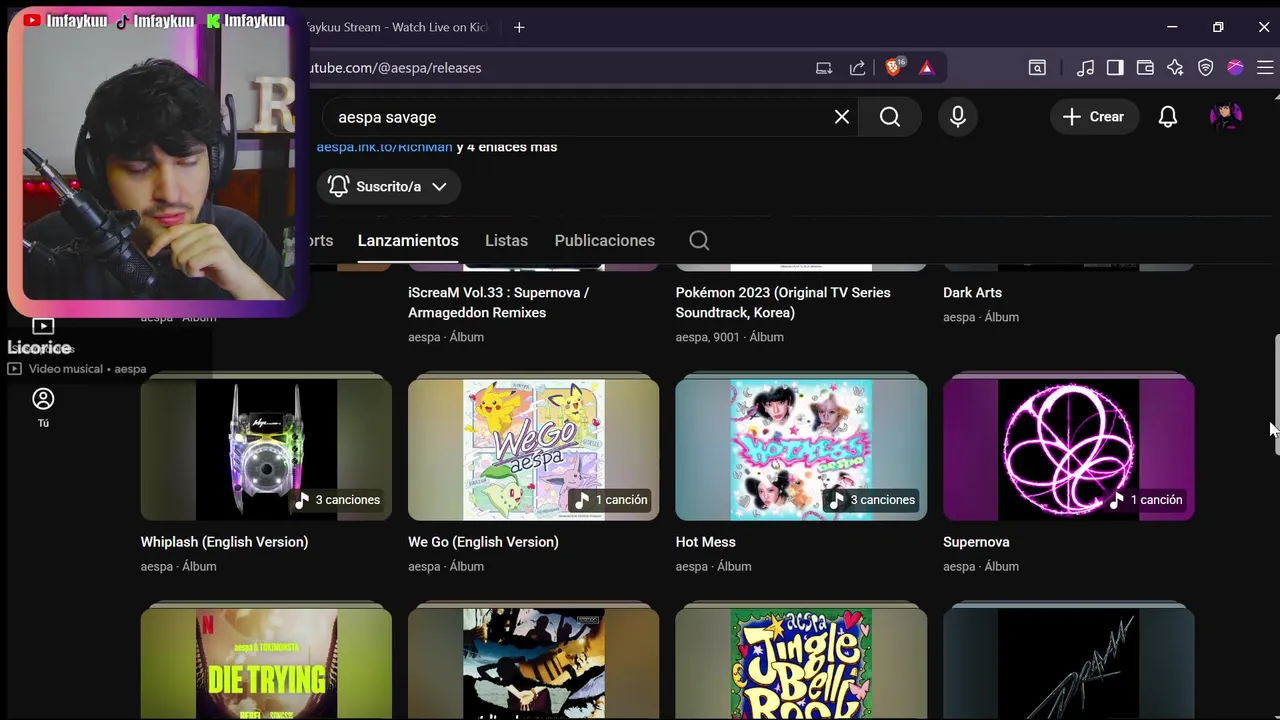Image resolution: width=1280 pixels, height=720 pixels.
Task: Click the subscriptions icon in left sidebar
Action: (x=43, y=326)
